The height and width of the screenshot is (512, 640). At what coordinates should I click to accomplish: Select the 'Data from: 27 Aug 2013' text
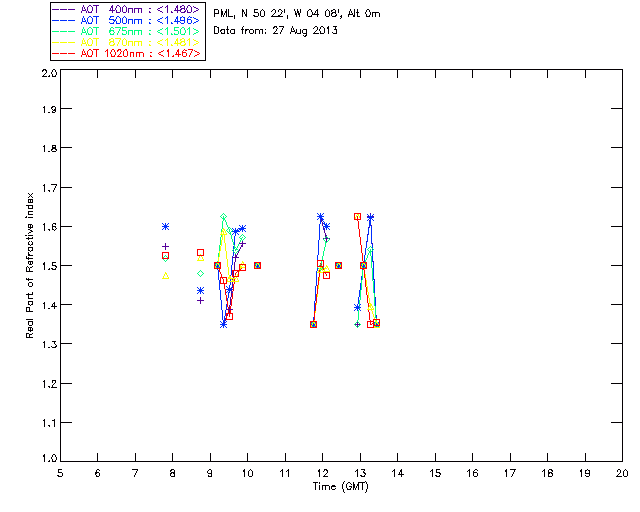coord(276,31)
